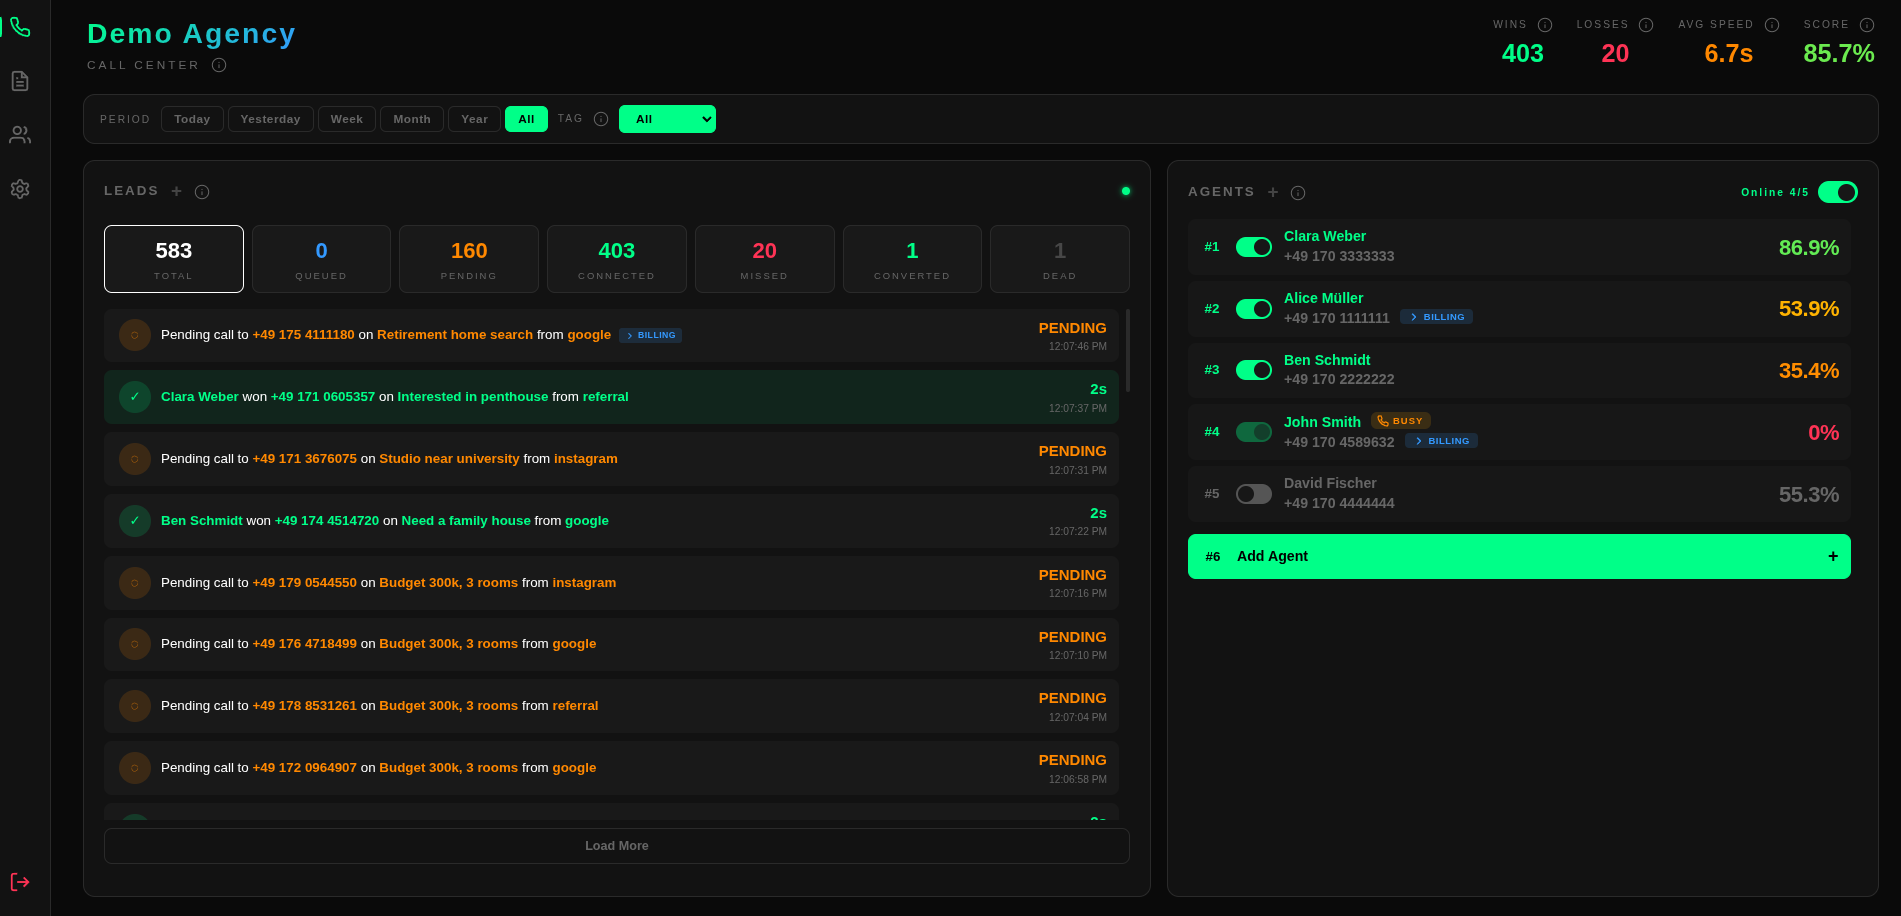Select Week period filter
The width and height of the screenshot is (1901, 916).
pos(347,119)
